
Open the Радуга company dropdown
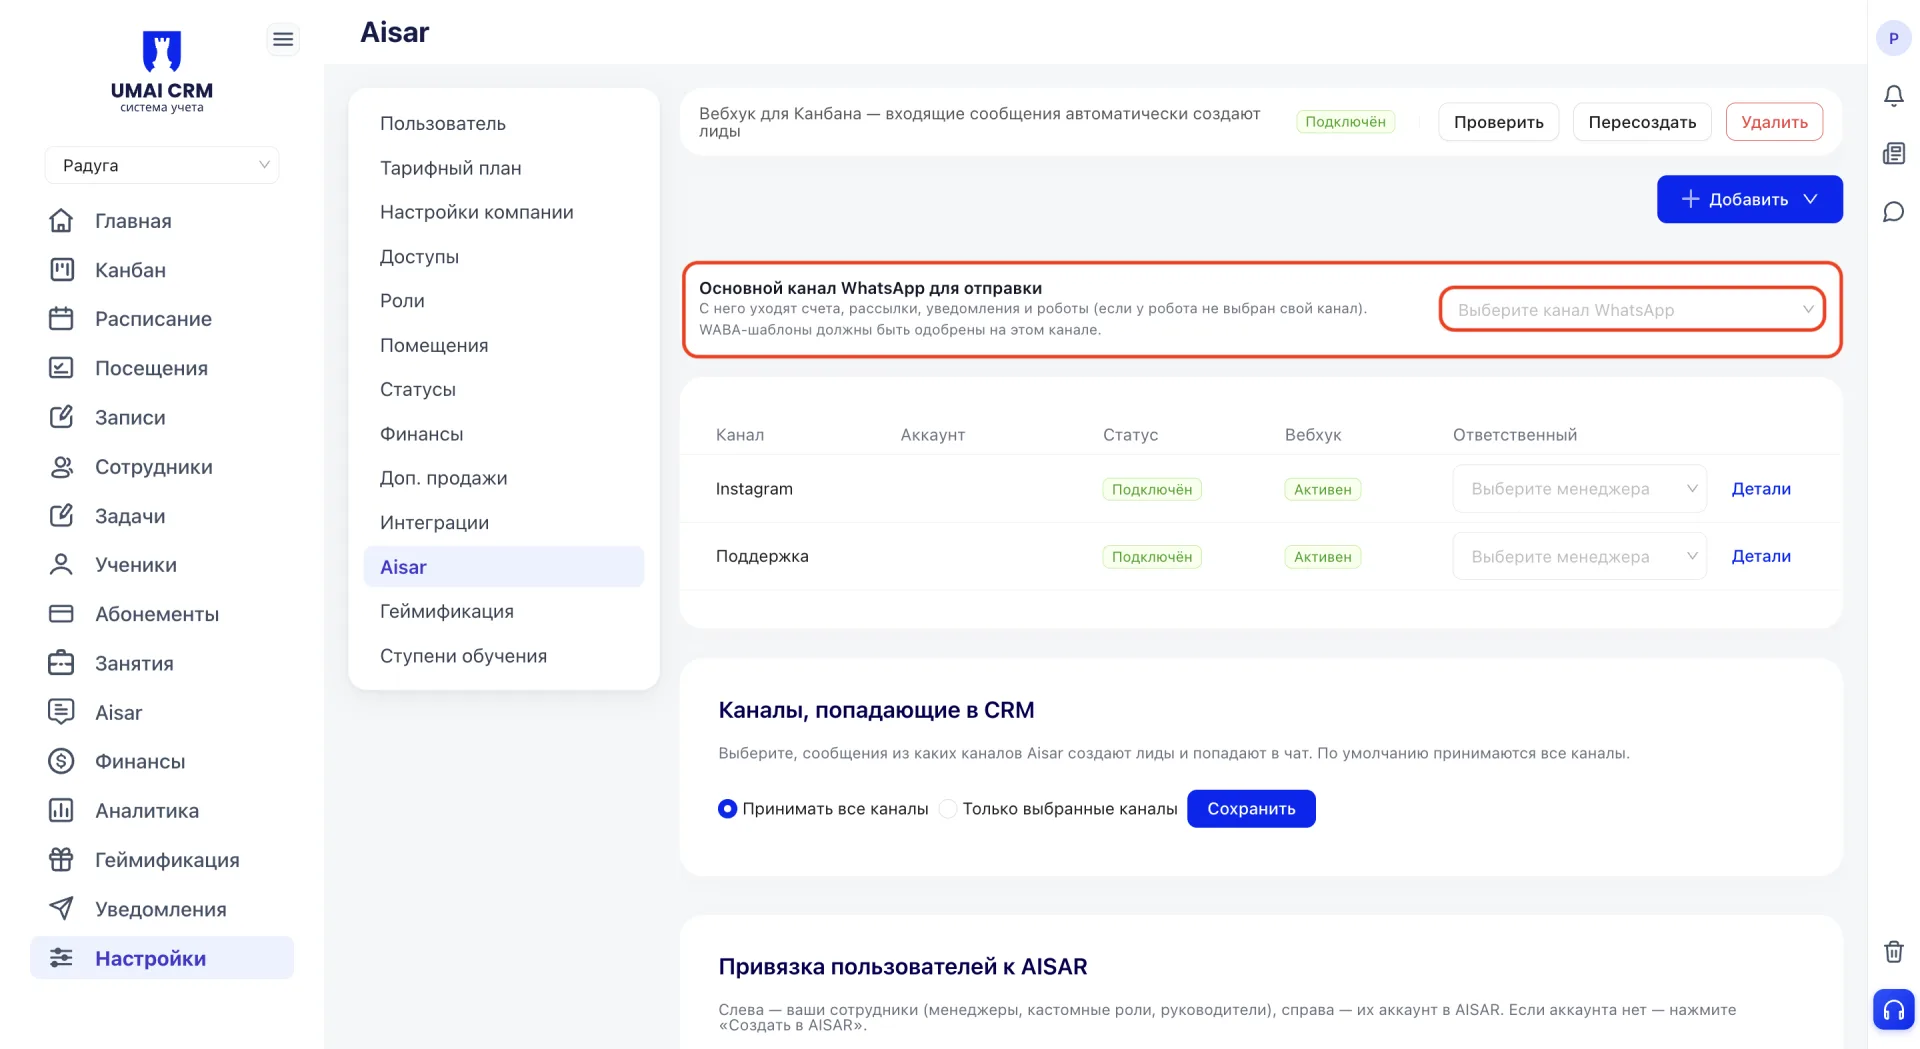click(x=162, y=165)
